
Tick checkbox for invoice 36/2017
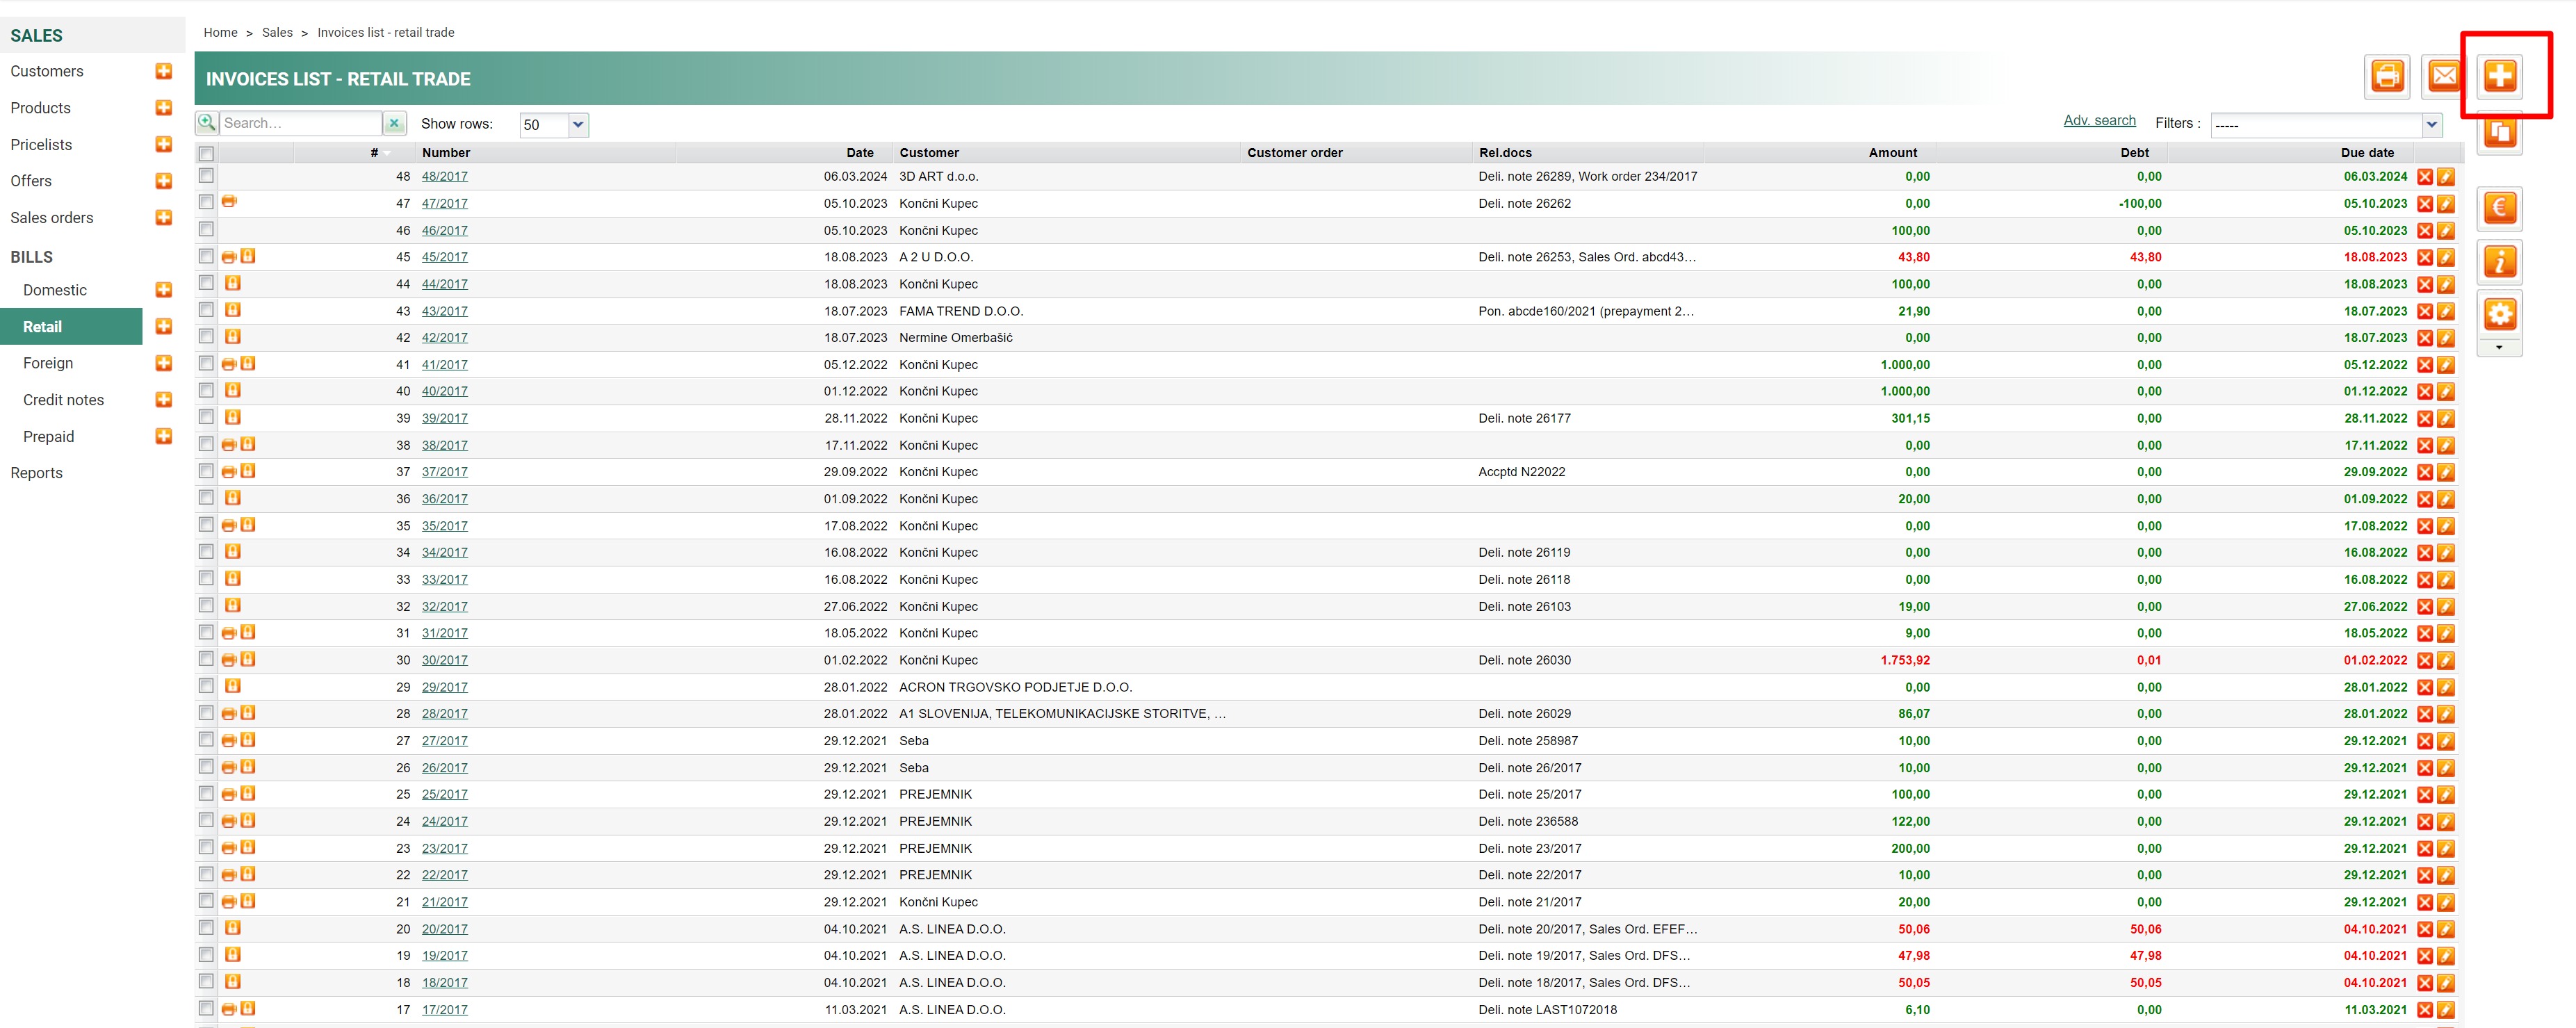tap(206, 498)
